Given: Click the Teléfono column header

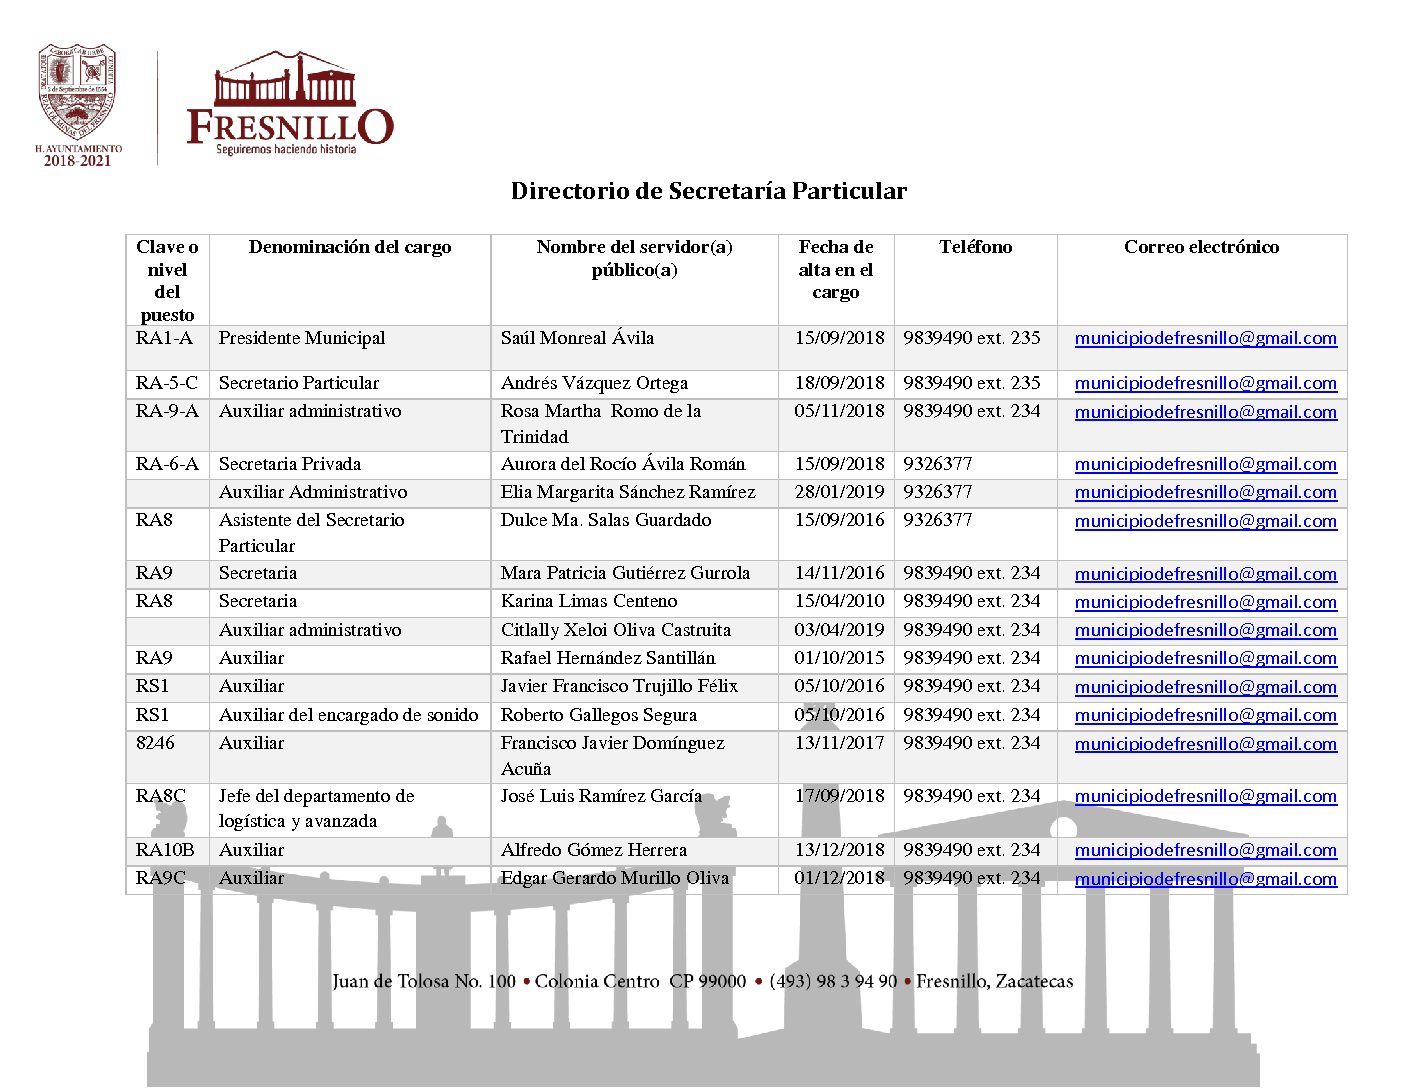Looking at the screenshot, I should point(975,247).
